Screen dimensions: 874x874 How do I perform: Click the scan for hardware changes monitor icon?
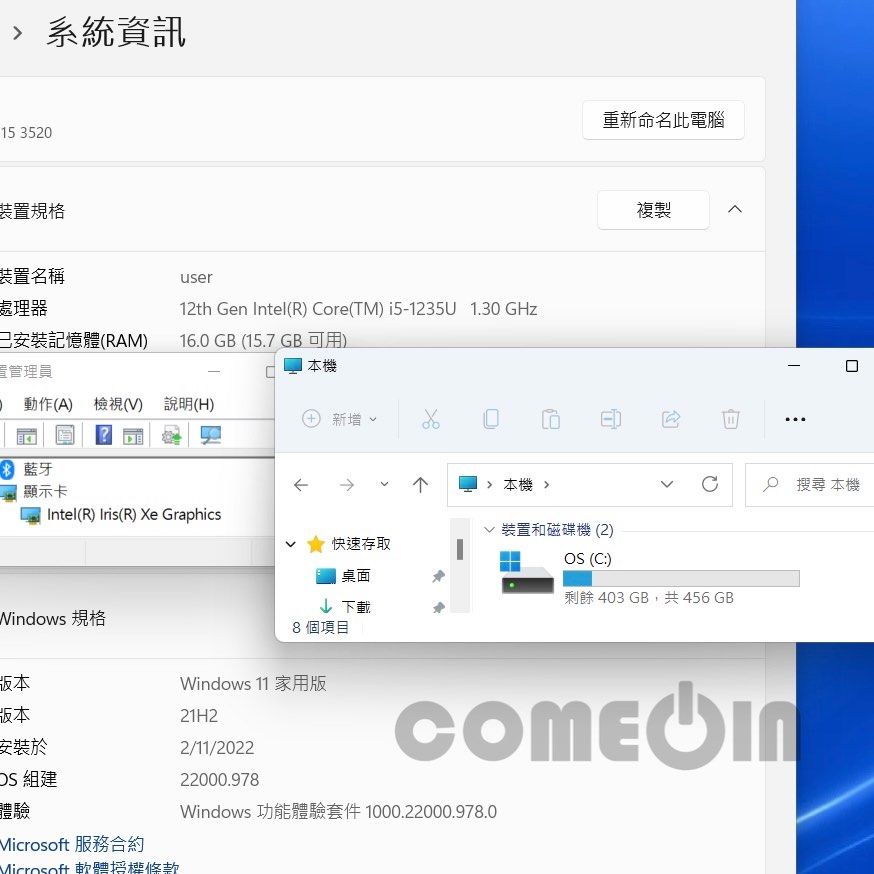[211, 435]
